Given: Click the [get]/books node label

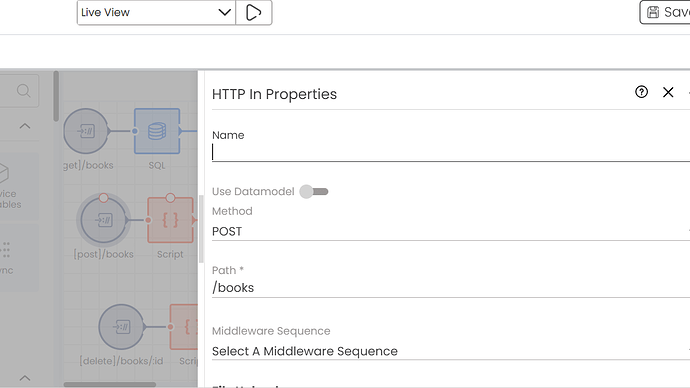Looking at the screenshot, I should pyautogui.click(x=88, y=165).
